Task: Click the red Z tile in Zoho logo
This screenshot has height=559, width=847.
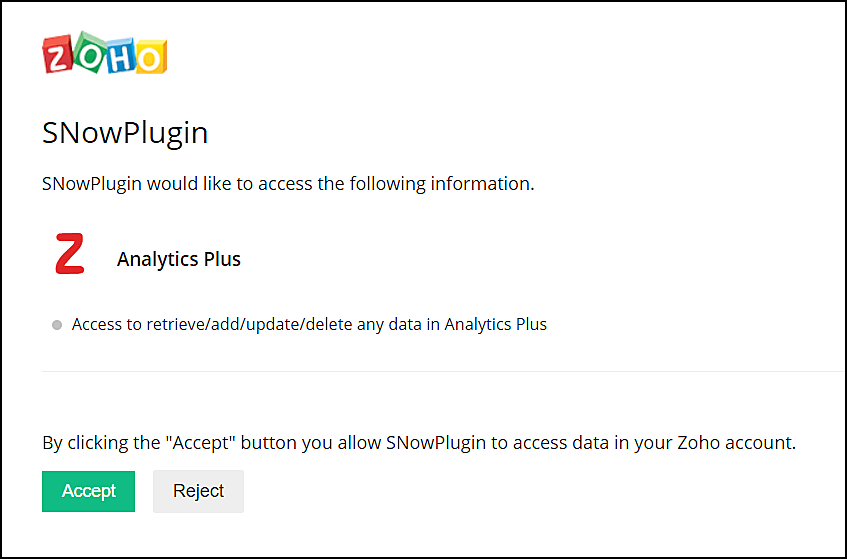Action: (x=58, y=57)
